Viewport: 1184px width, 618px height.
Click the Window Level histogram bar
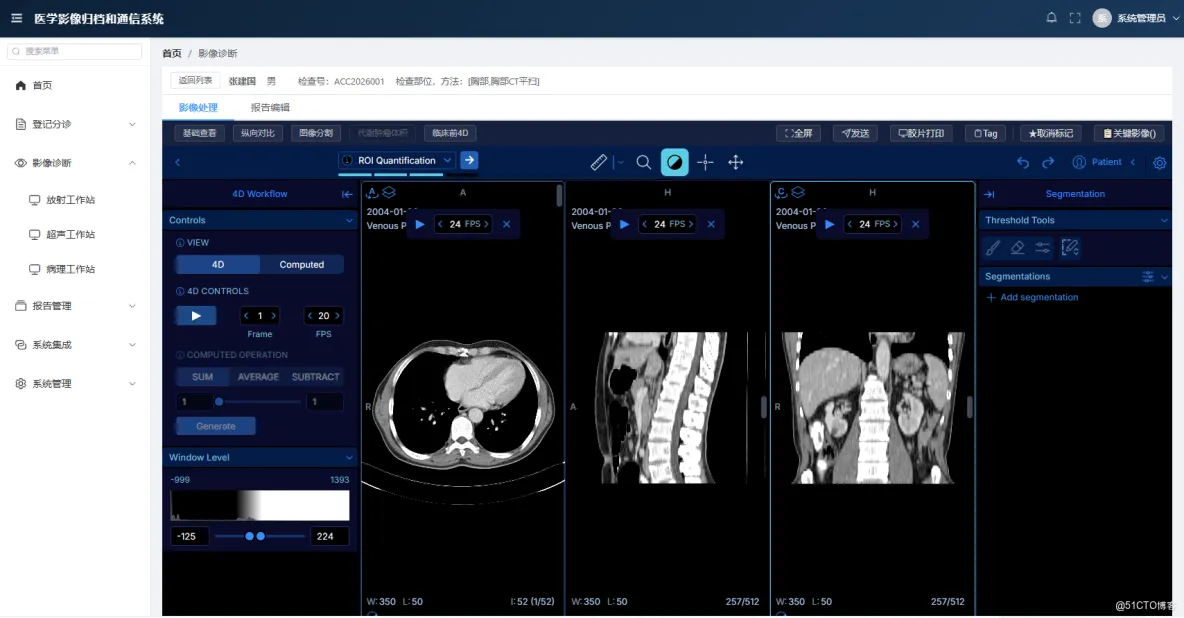point(260,505)
